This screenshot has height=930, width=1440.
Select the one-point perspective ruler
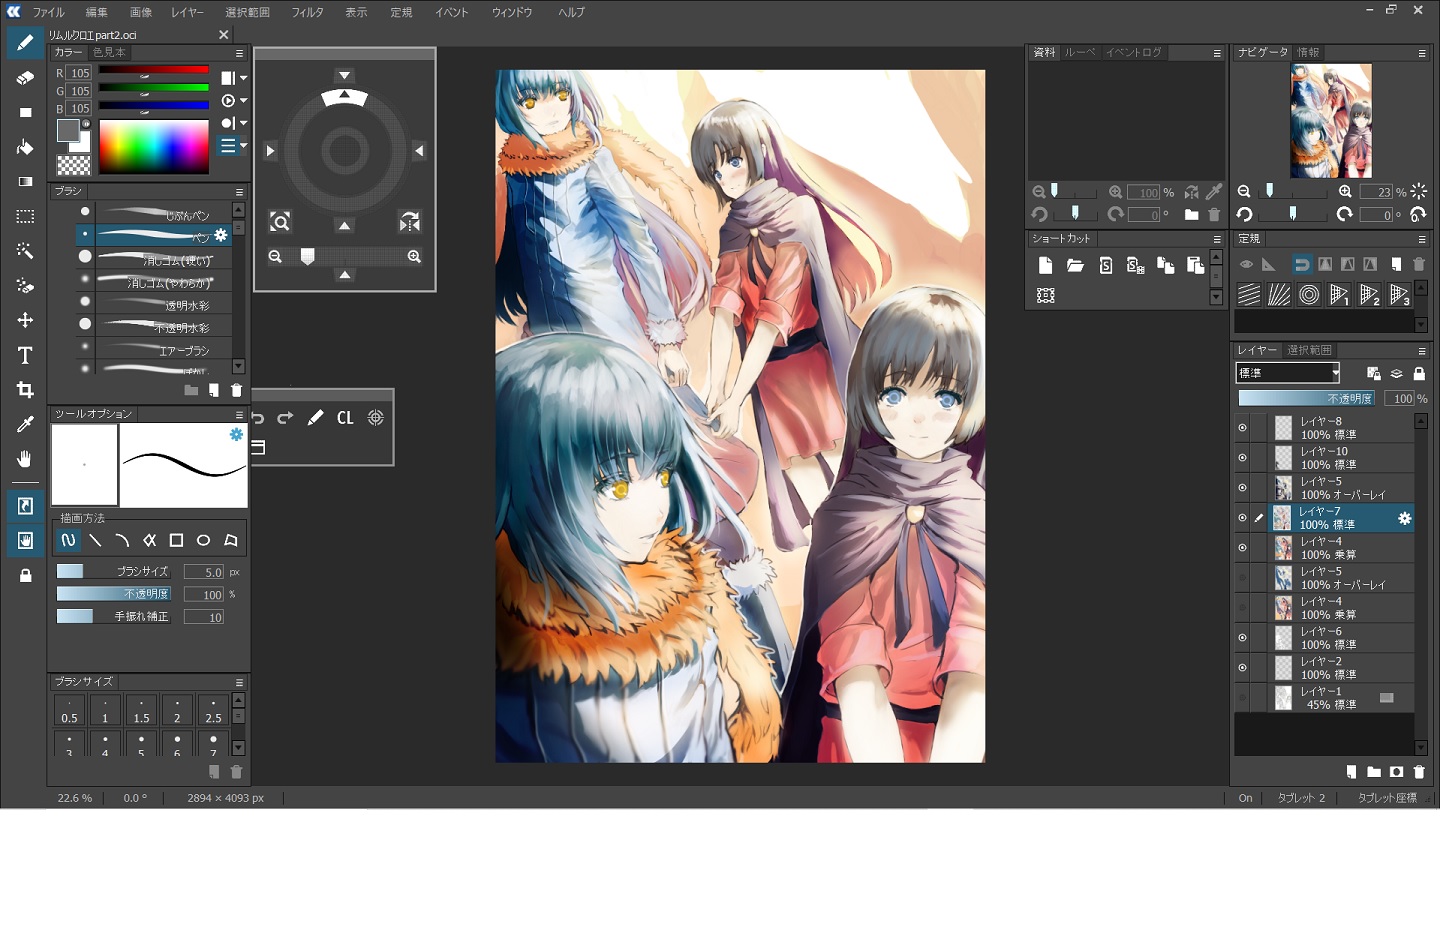[x=1339, y=294]
